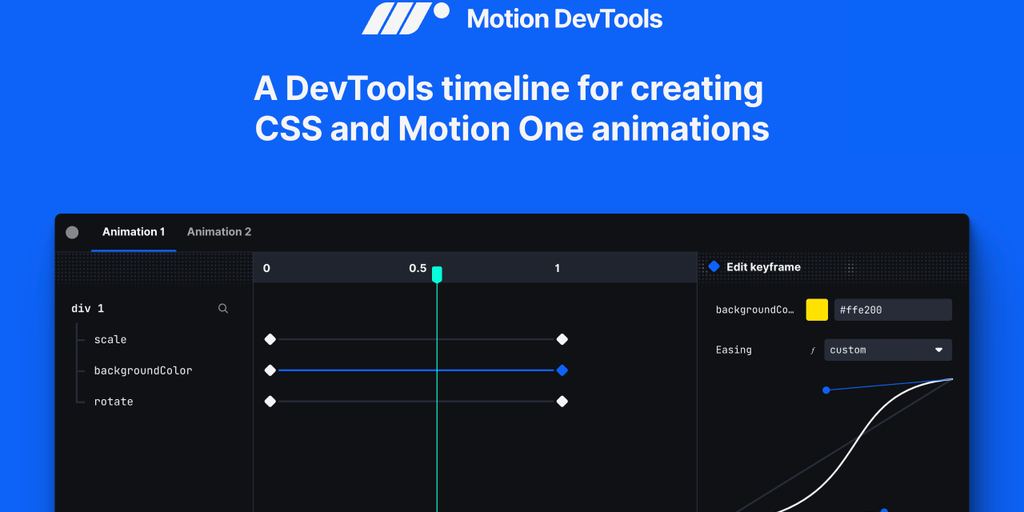Click the blue backgroundColor animation track line
1024x512 pixels.
click(416, 370)
